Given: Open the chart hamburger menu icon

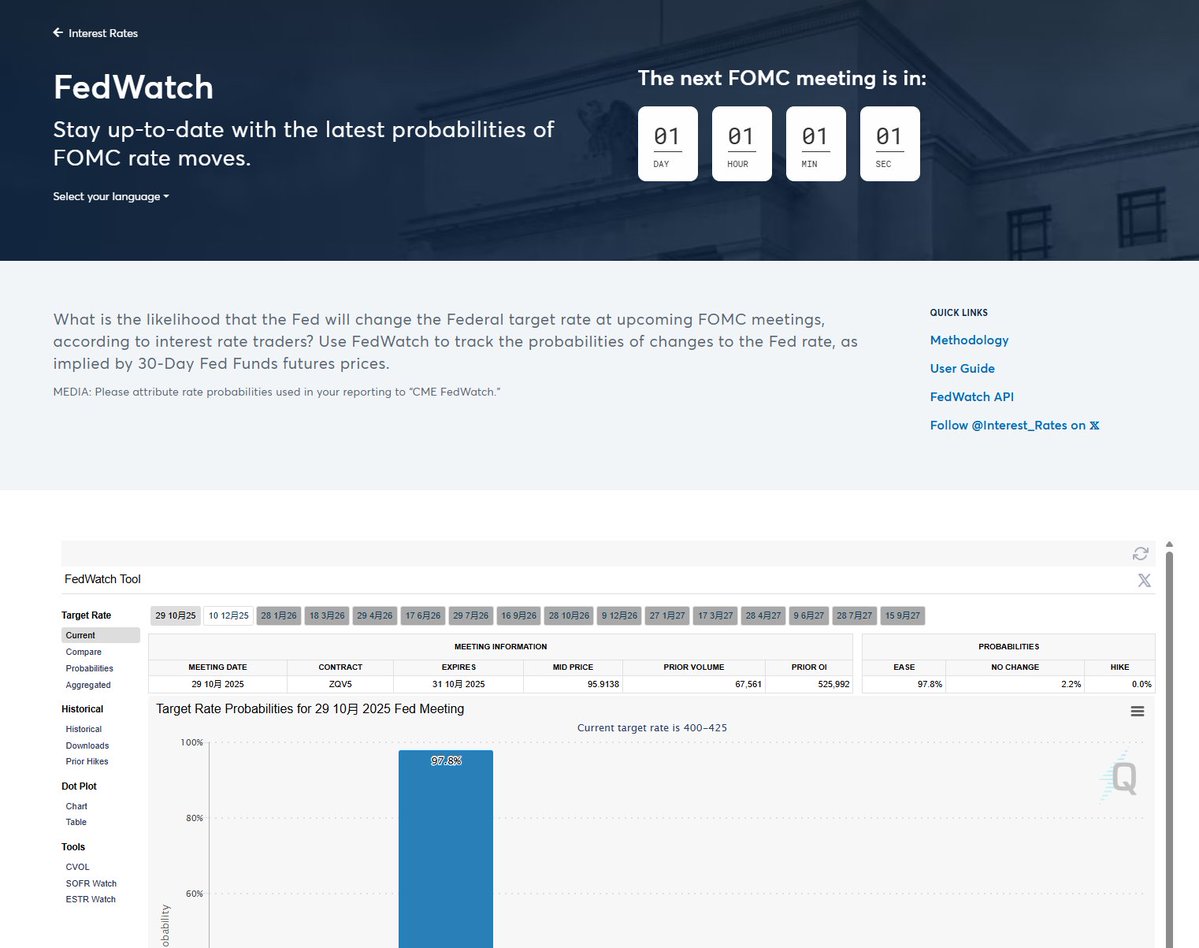Looking at the screenshot, I should click(x=1137, y=711).
